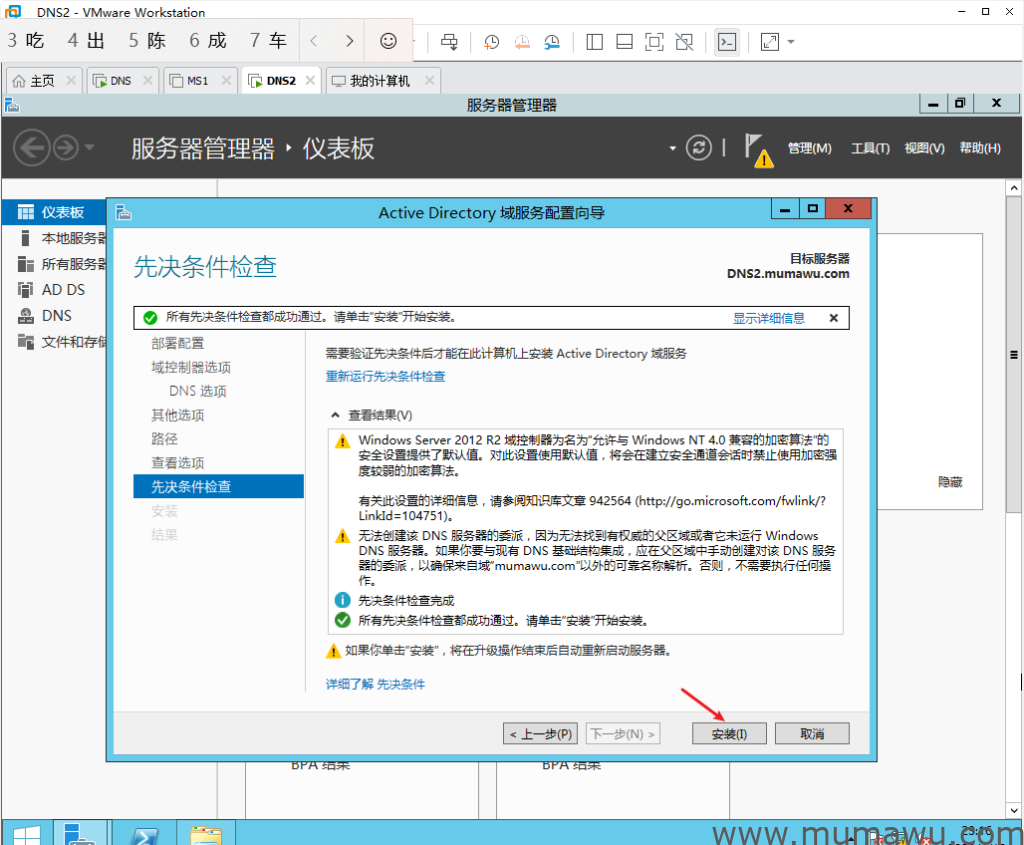Switch to the MS1 virtual machine tab
The image size is (1024, 845).
[x=197, y=80]
